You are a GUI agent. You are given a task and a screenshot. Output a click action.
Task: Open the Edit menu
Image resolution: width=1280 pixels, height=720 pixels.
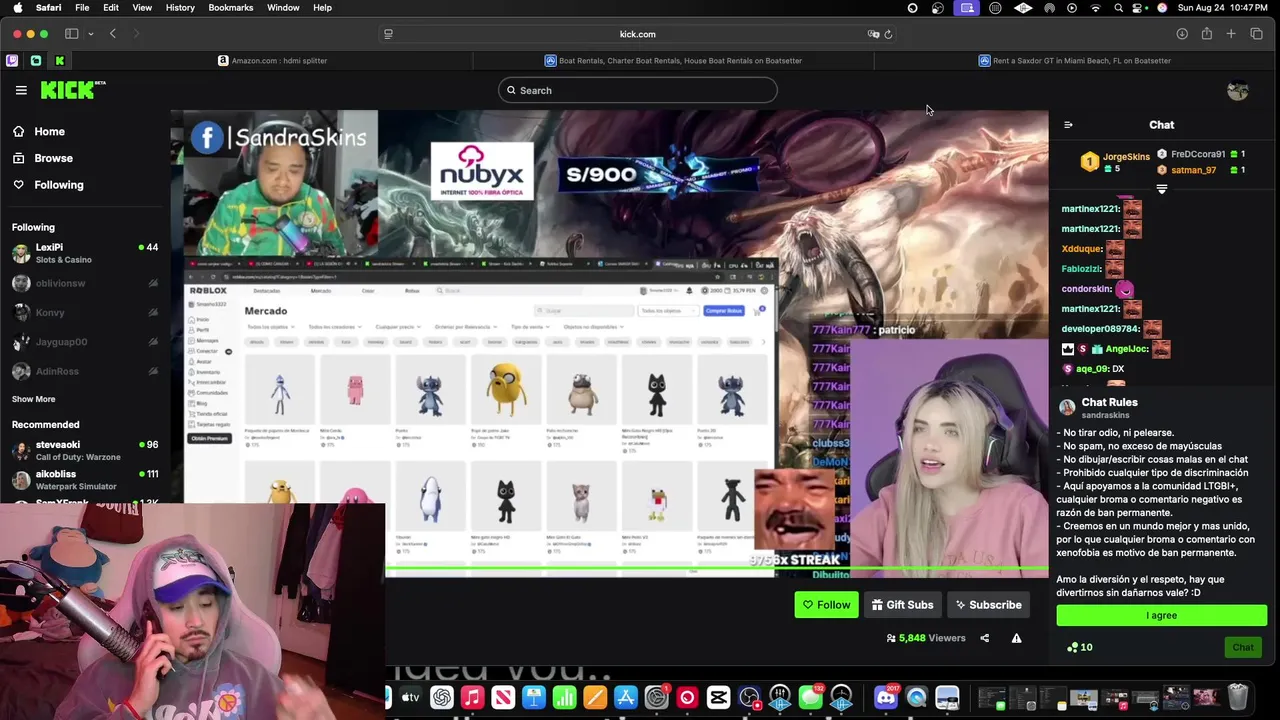tap(111, 7)
